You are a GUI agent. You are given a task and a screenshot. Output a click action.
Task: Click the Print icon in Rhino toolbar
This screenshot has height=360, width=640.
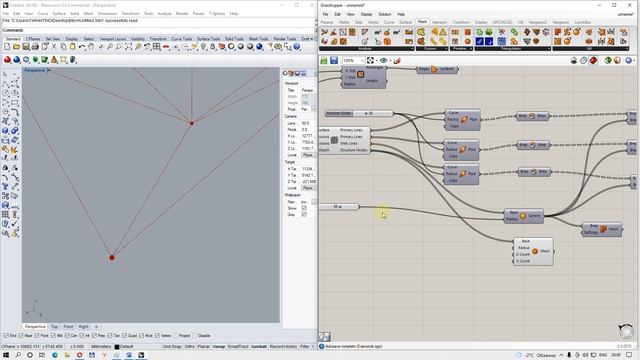pos(35,47)
